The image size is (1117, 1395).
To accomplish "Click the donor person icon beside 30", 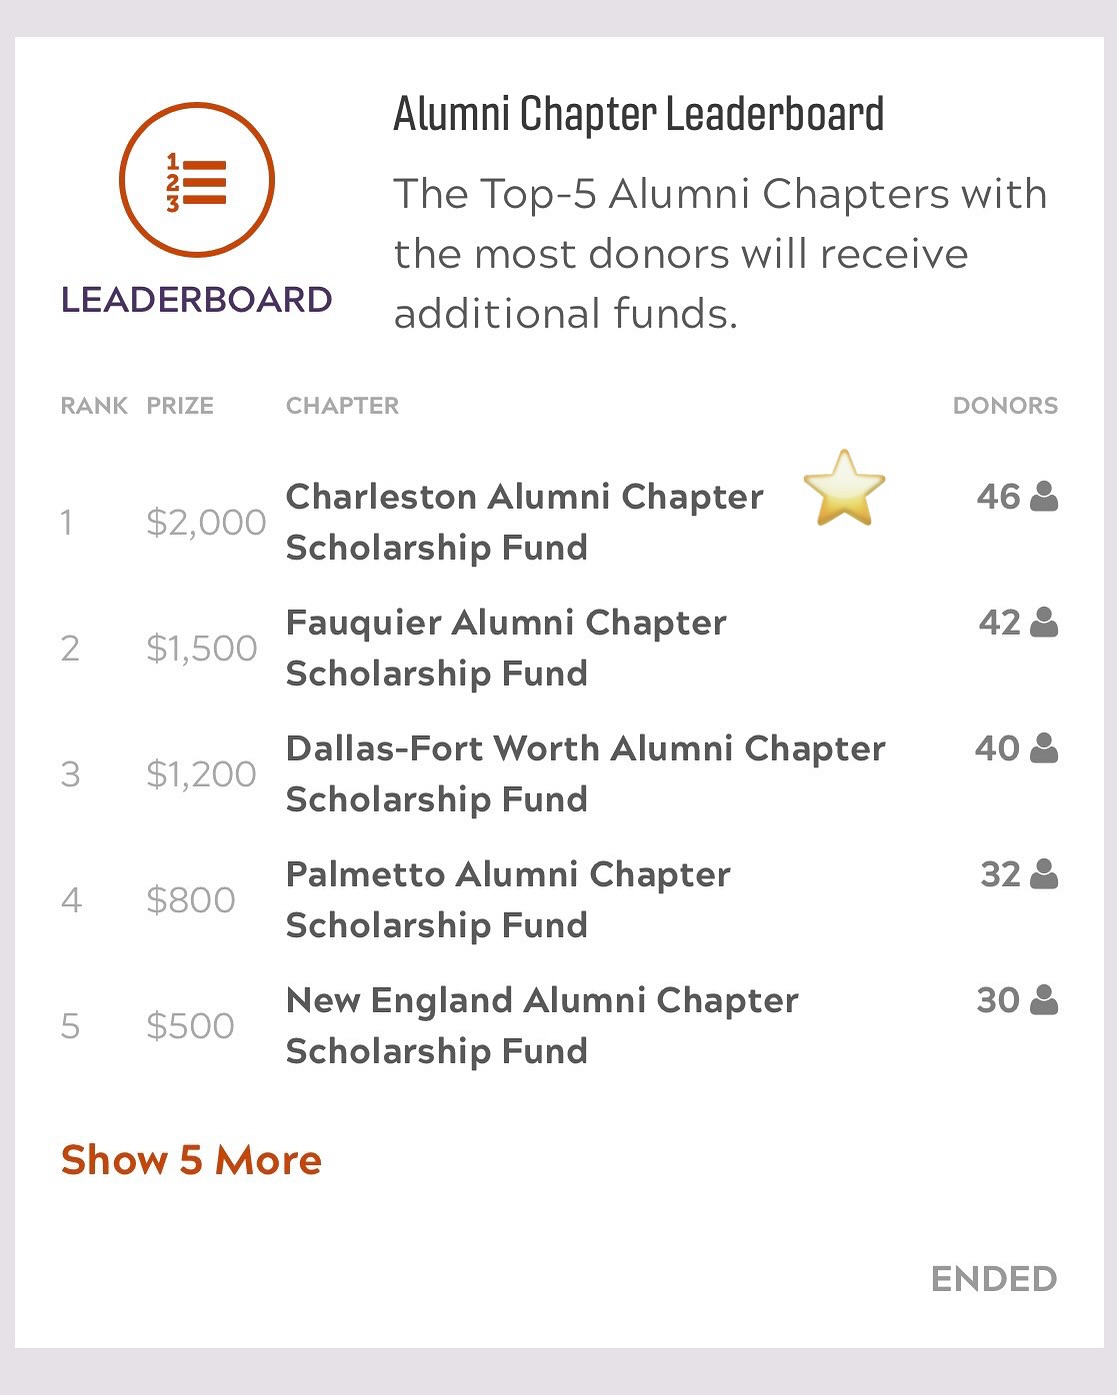I will [1044, 1000].
